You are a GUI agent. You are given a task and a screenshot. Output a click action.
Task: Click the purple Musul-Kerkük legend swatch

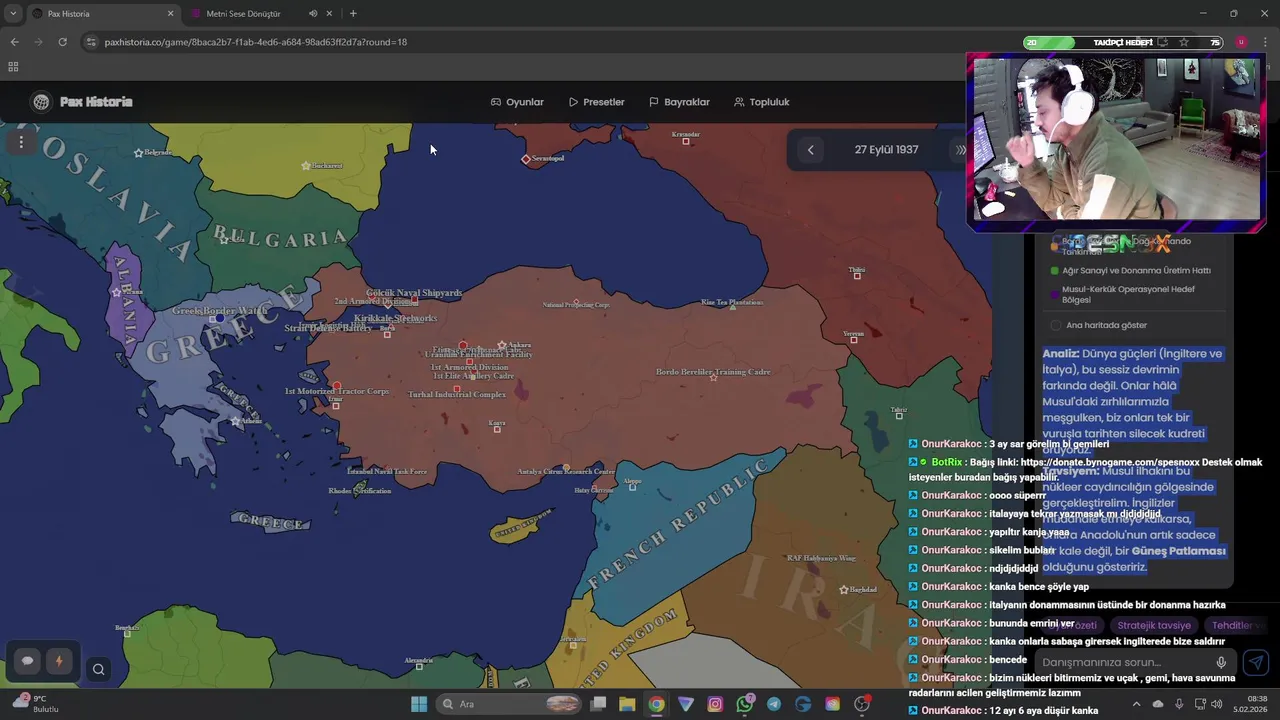click(1055, 294)
